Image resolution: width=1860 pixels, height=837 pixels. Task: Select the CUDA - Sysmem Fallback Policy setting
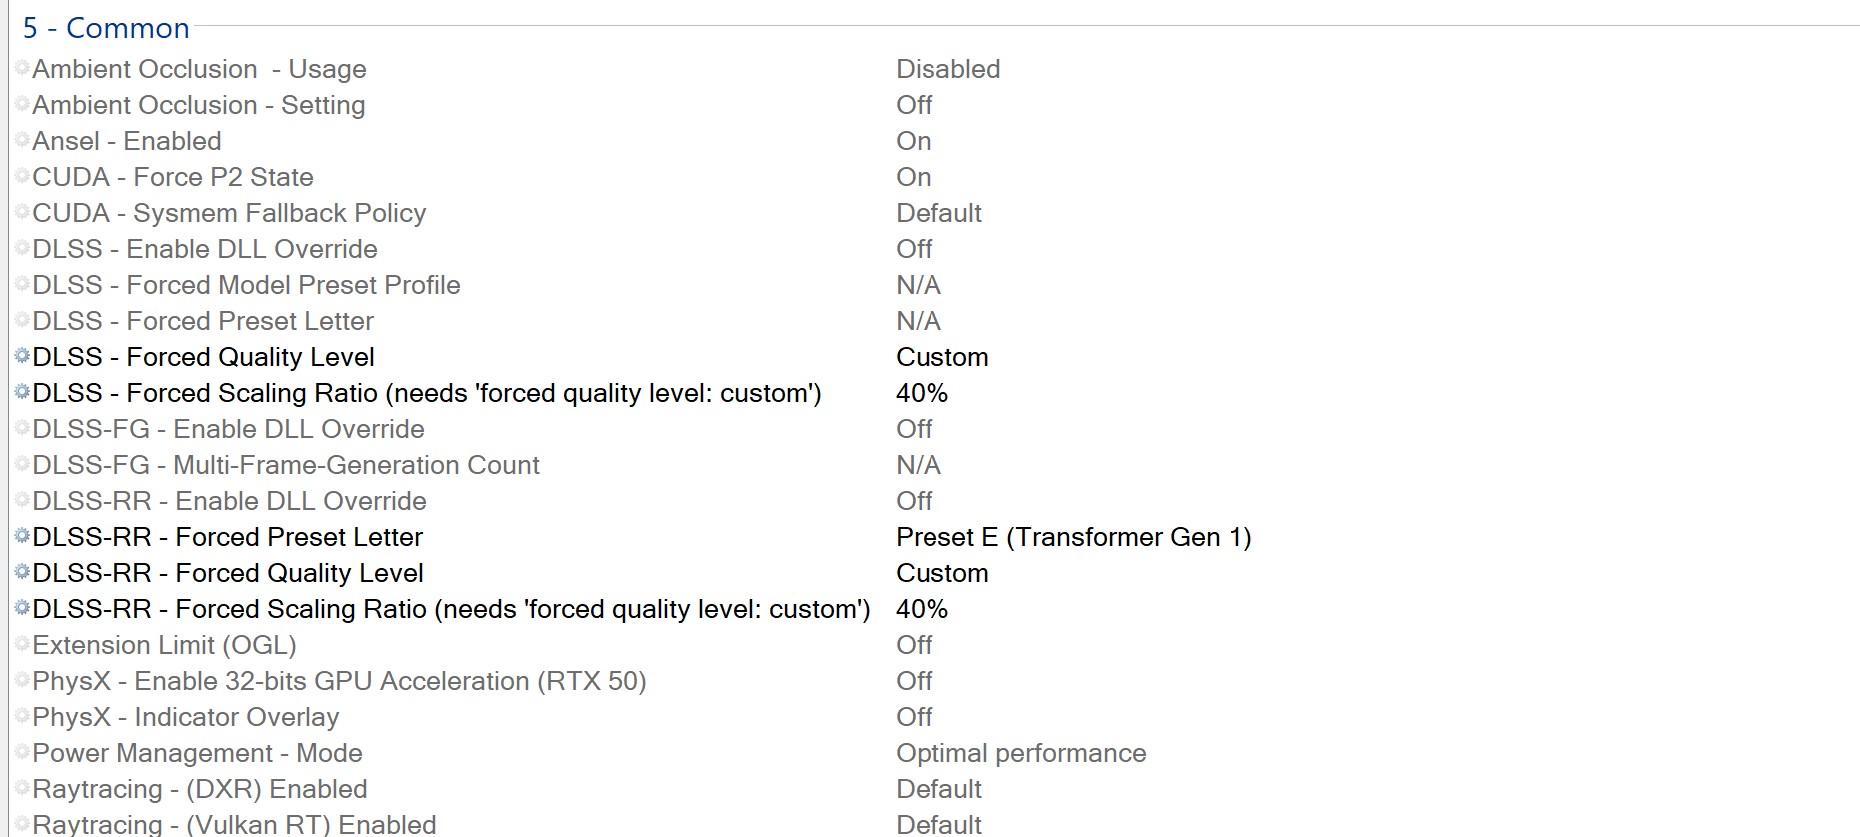229,213
